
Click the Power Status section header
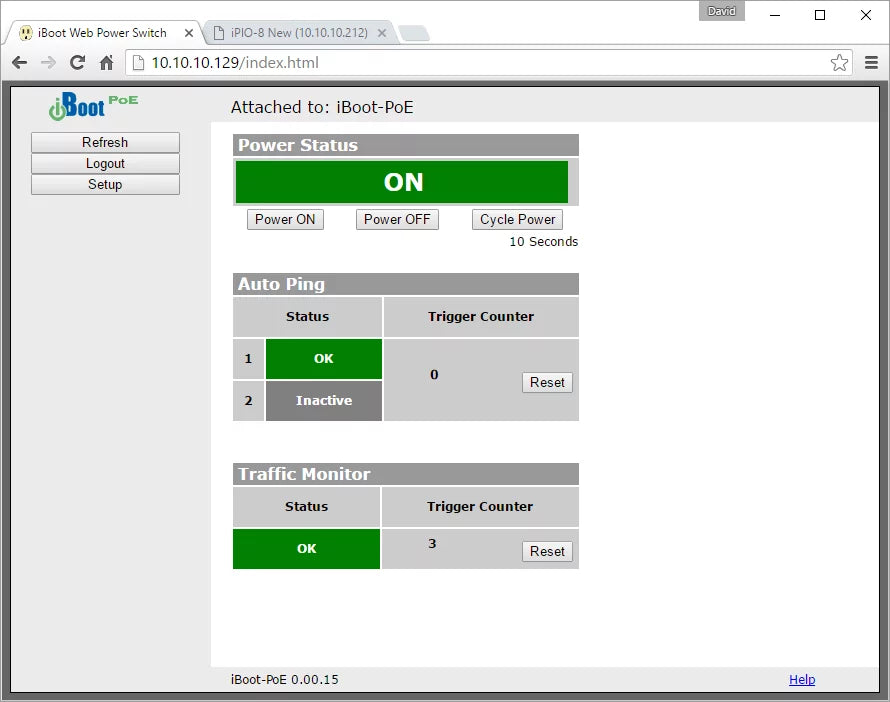coord(406,145)
